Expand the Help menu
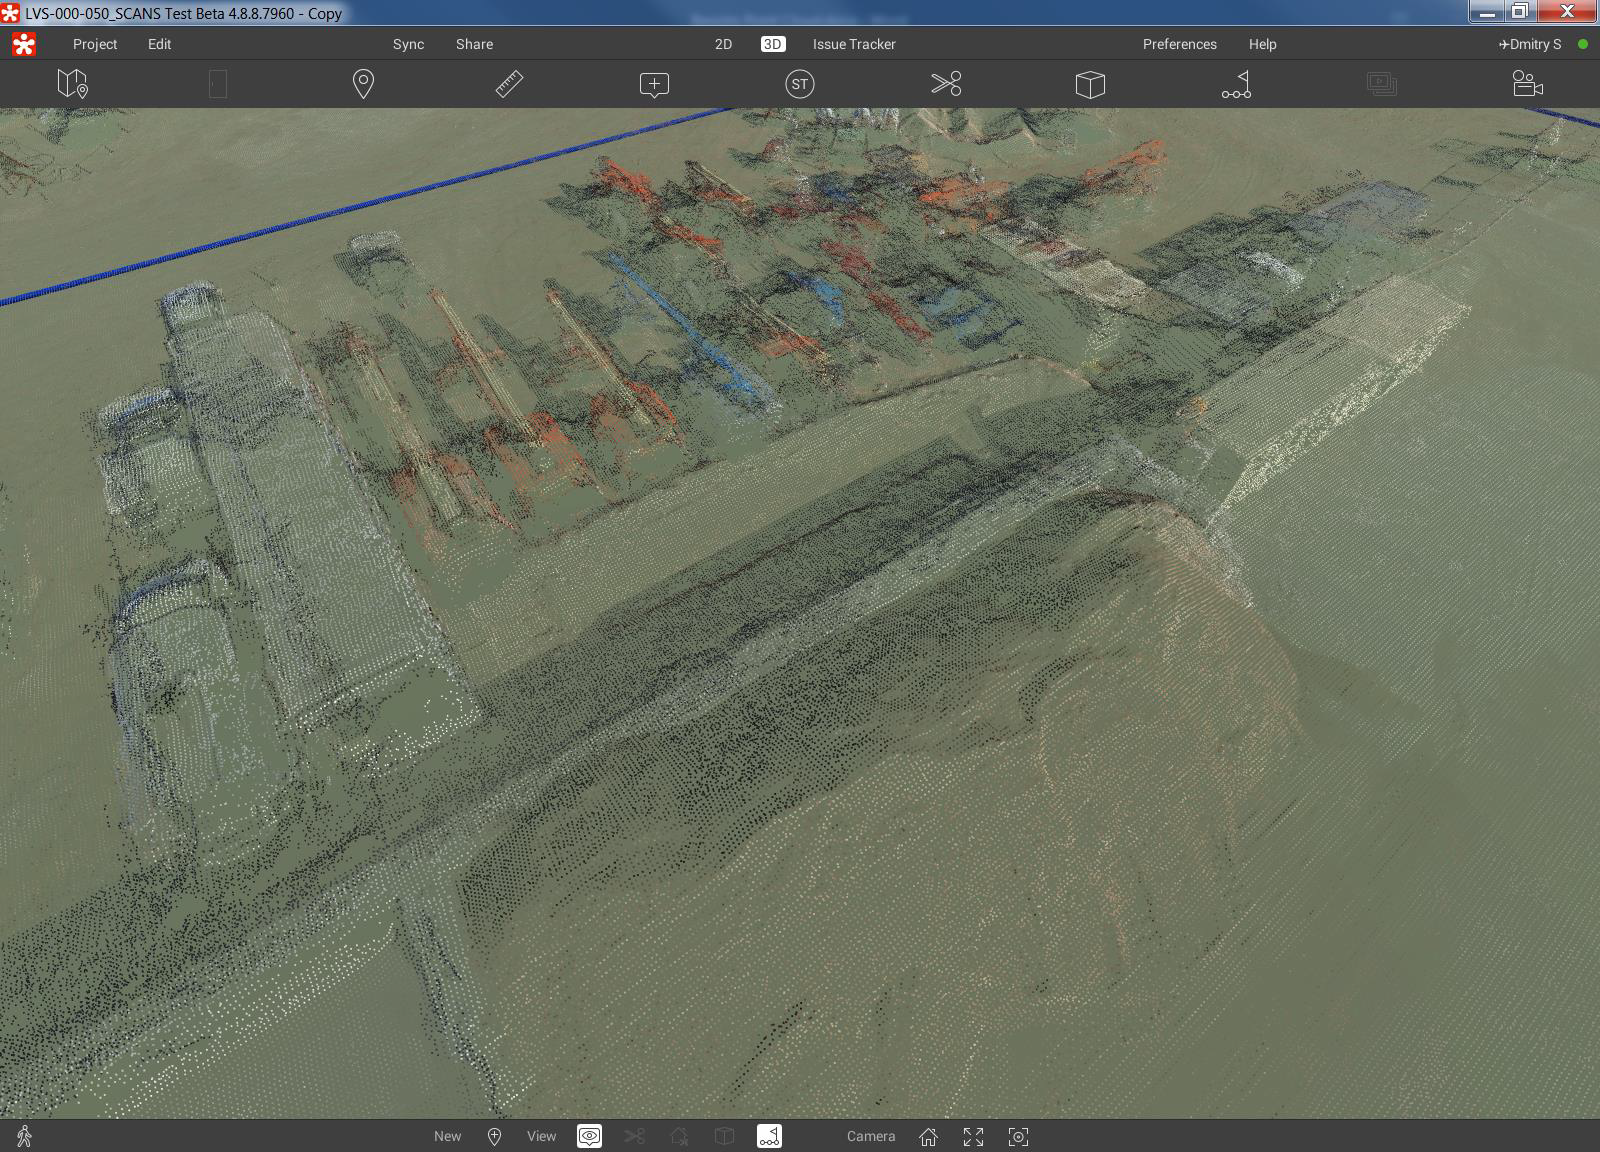 click(1262, 44)
